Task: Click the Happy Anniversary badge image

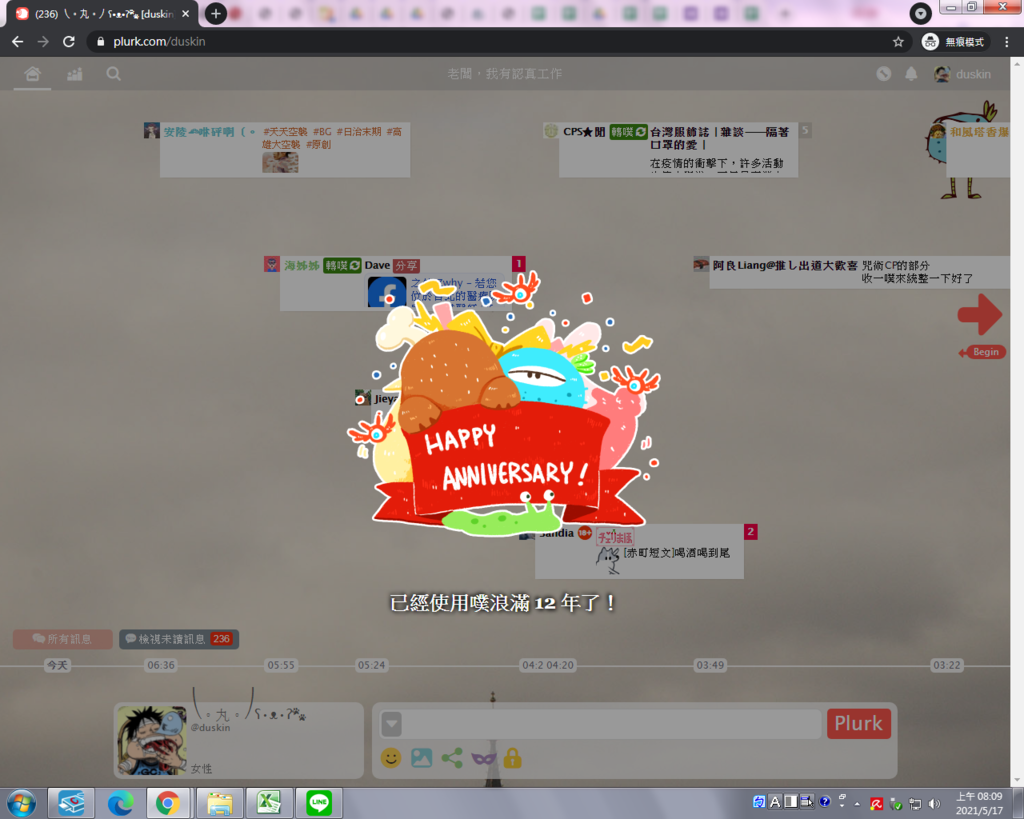Action: (504, 405)
